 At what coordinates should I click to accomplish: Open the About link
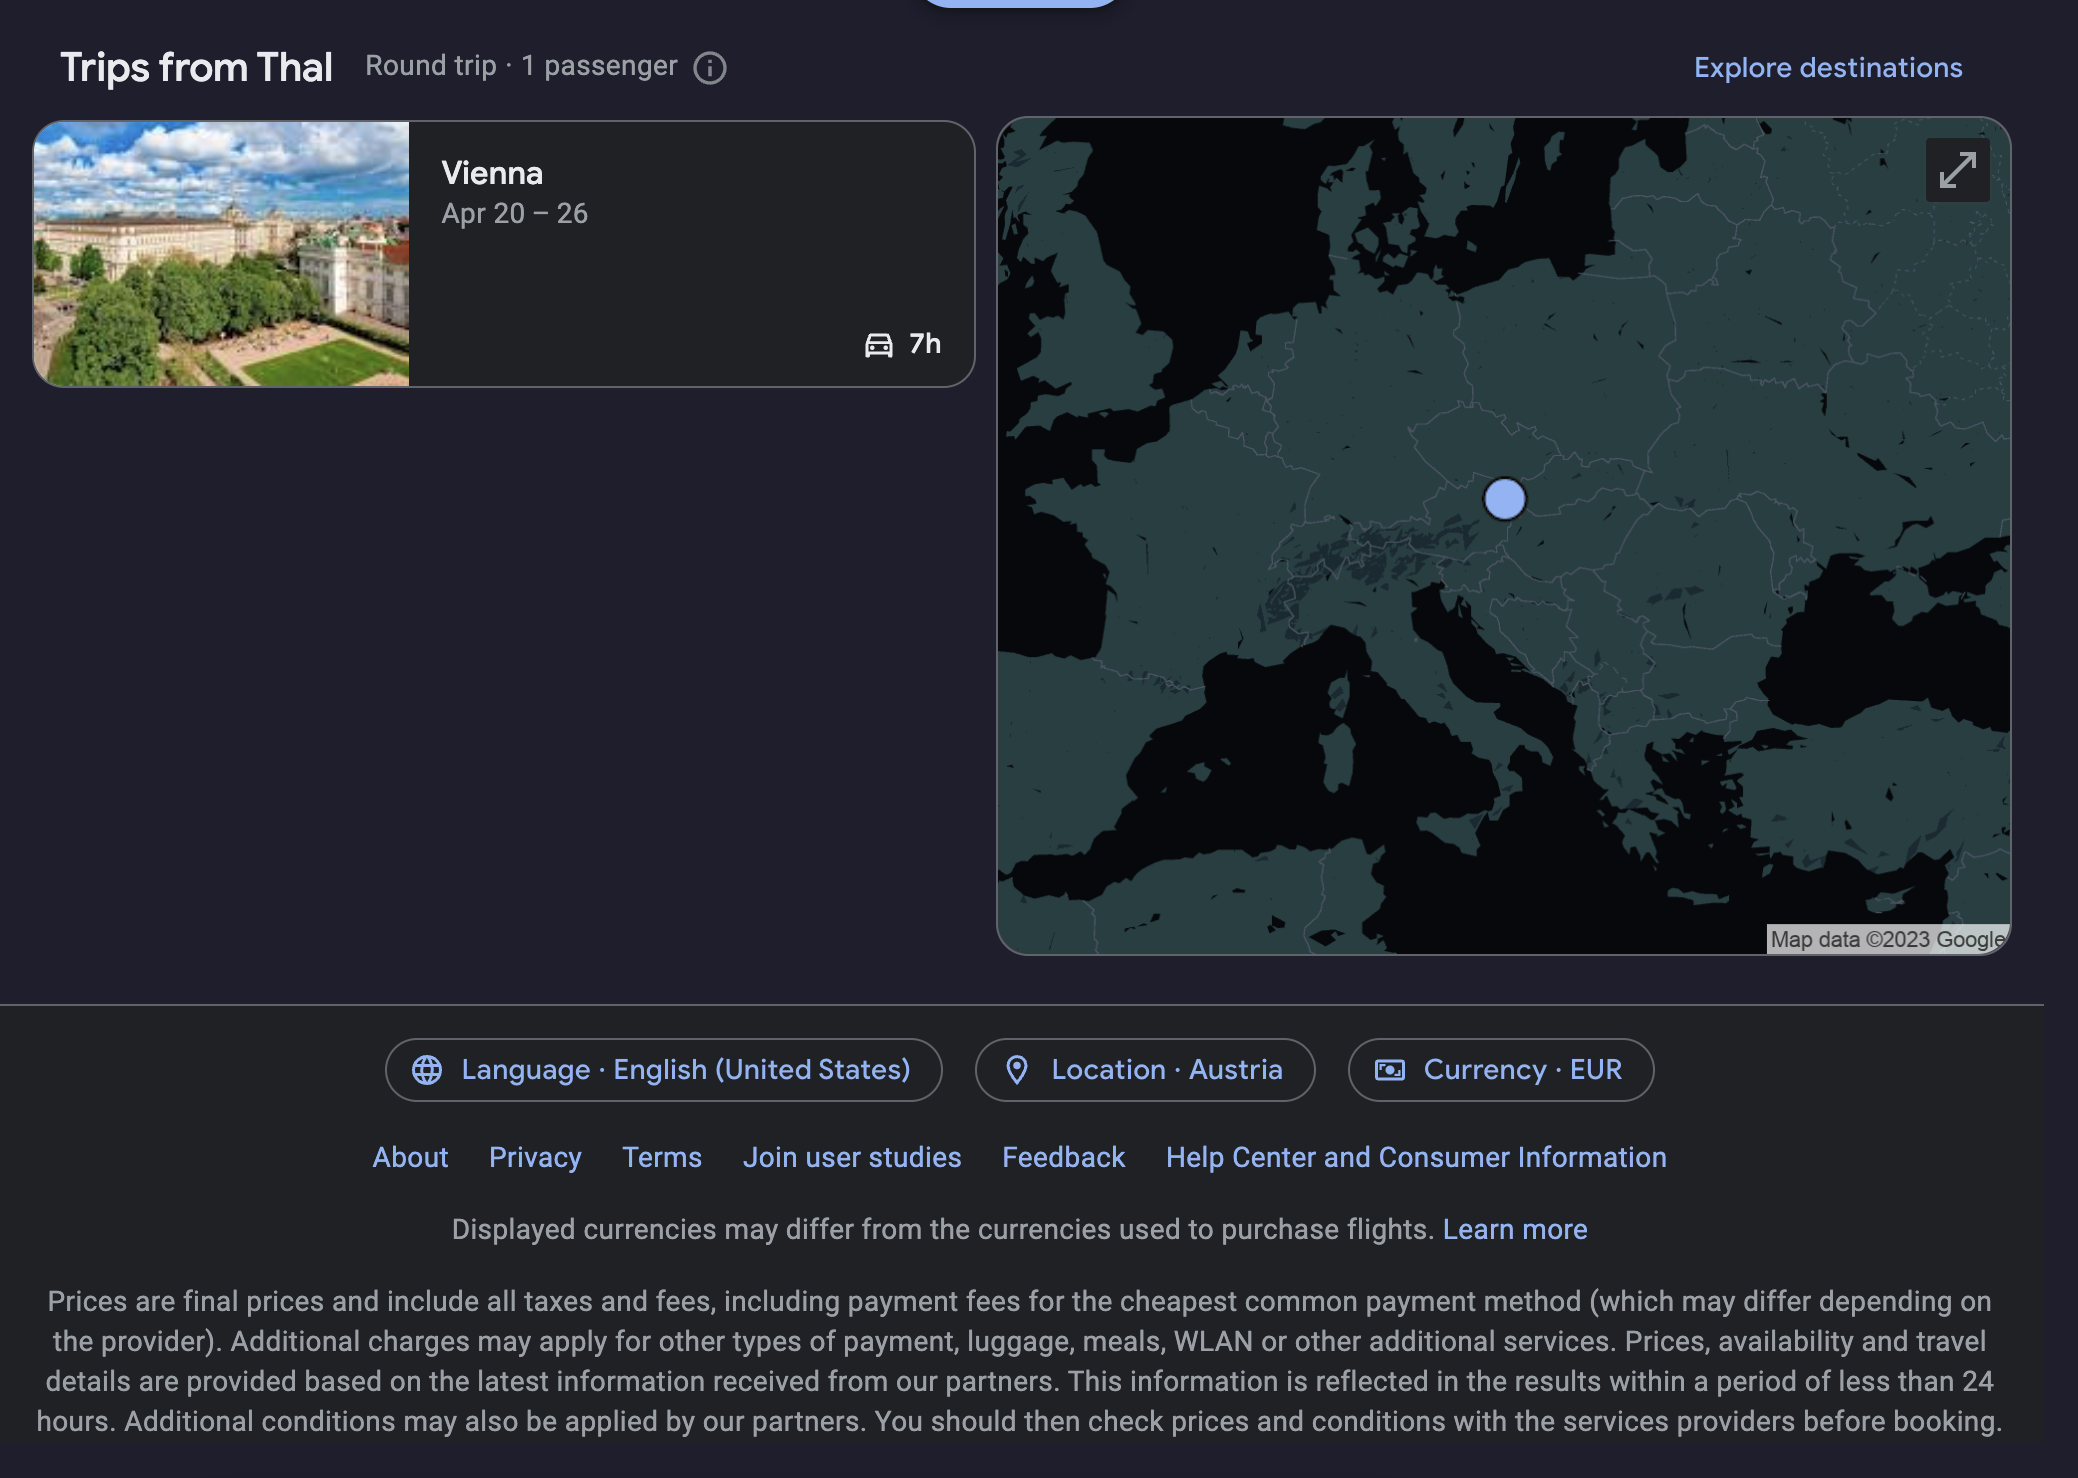pos(410,1157)
